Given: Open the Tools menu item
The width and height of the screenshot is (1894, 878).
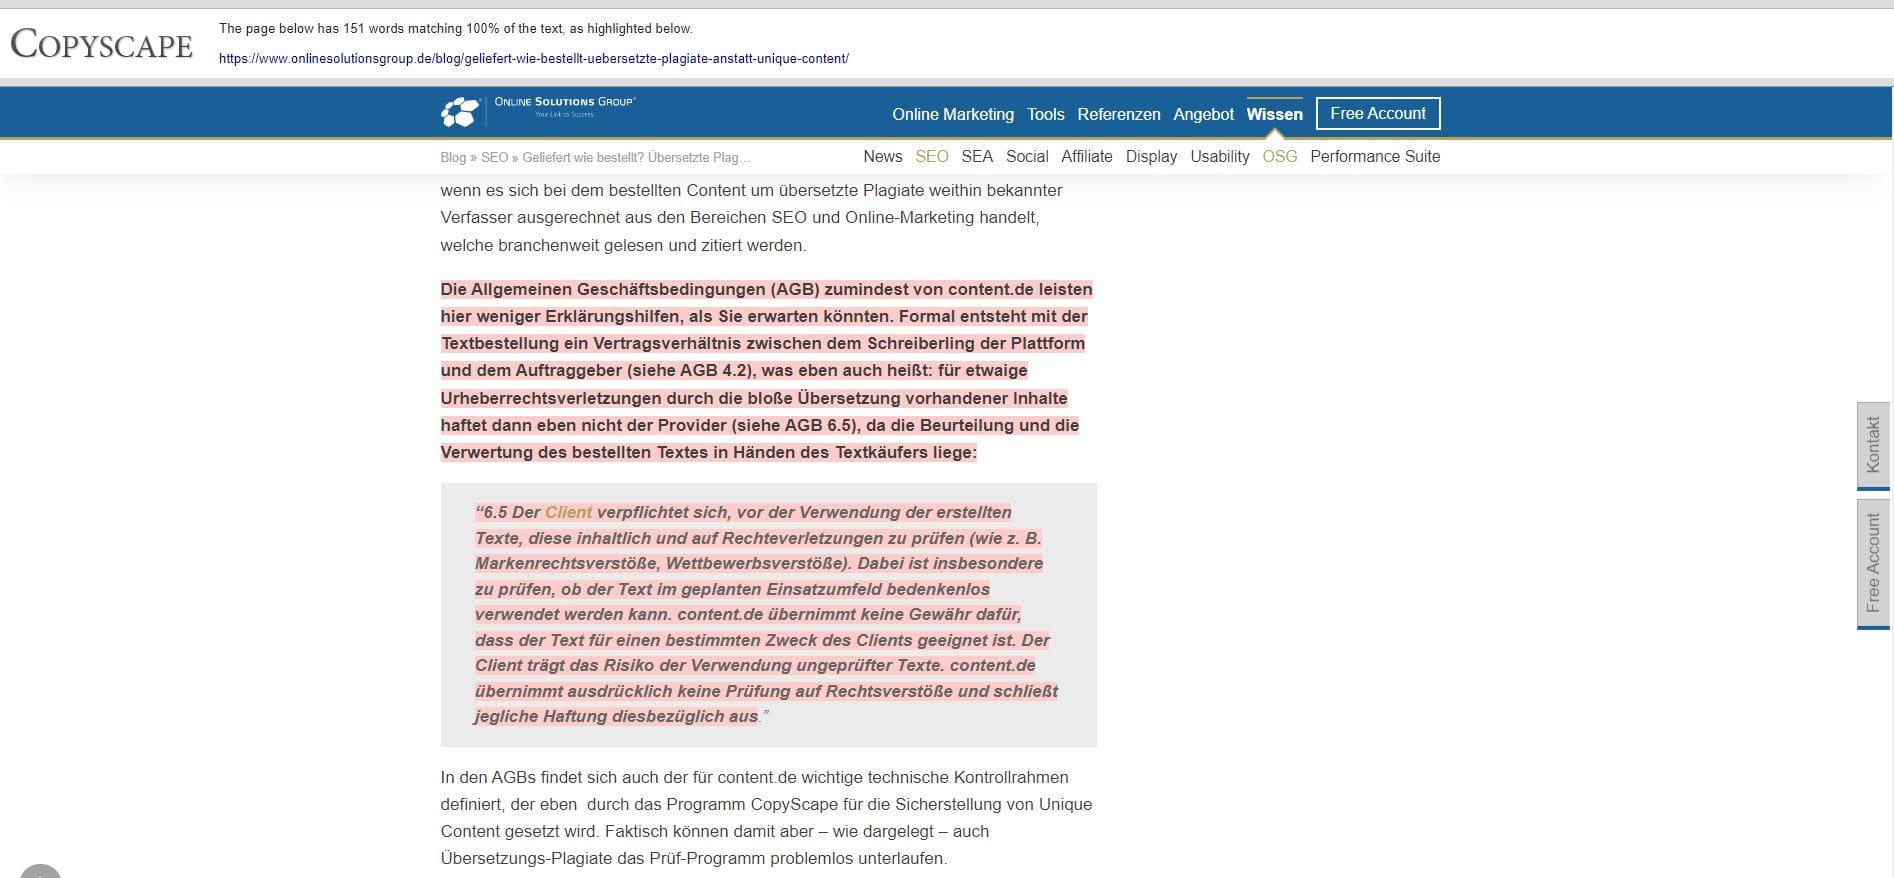Looking at the screenshot, I should tap(1046, 114).
